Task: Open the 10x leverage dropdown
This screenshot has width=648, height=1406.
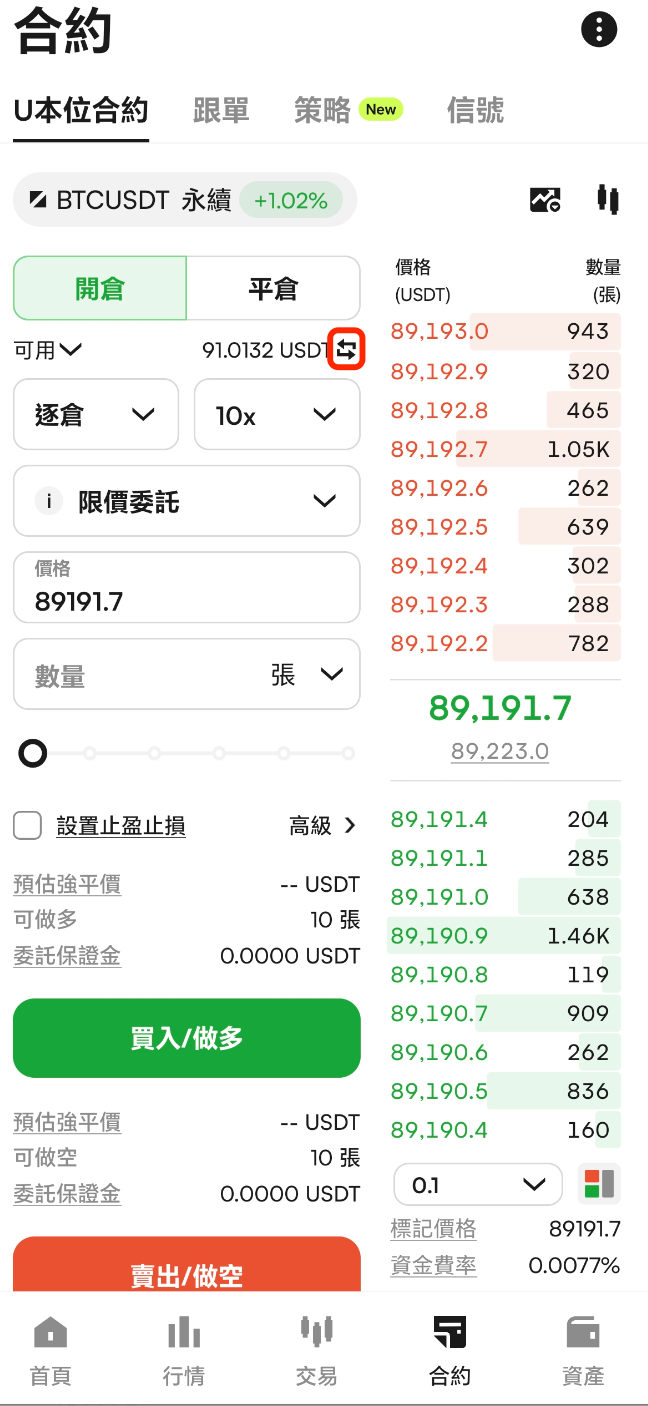Action: click(276, 415)
